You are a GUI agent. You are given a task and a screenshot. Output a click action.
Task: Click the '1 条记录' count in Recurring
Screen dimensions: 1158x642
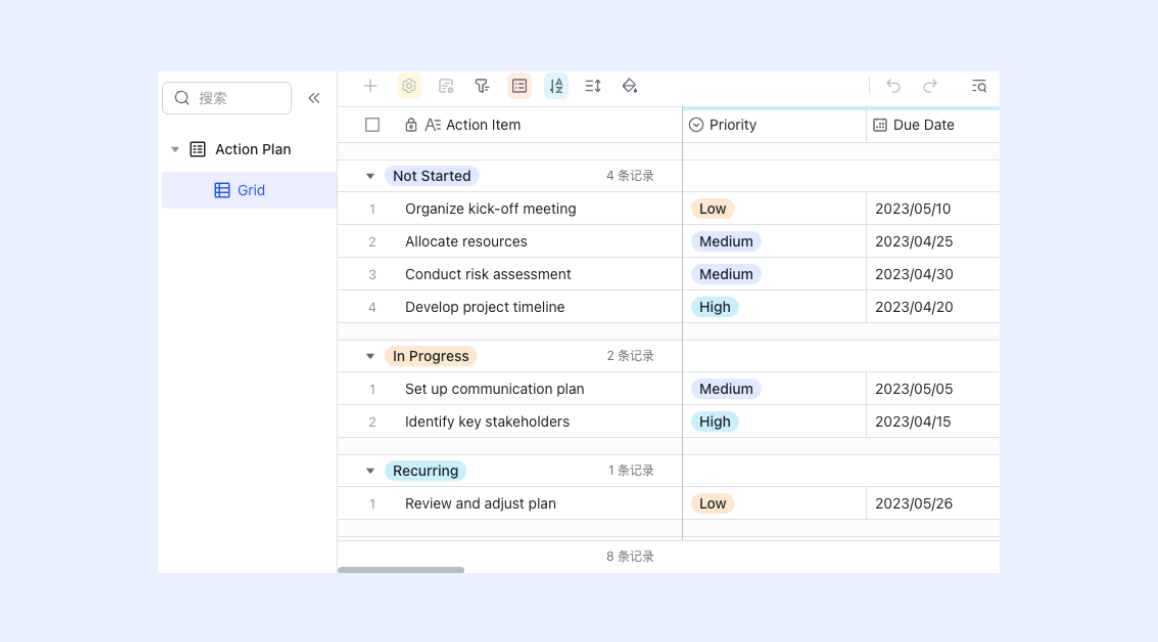pos(631,471)
